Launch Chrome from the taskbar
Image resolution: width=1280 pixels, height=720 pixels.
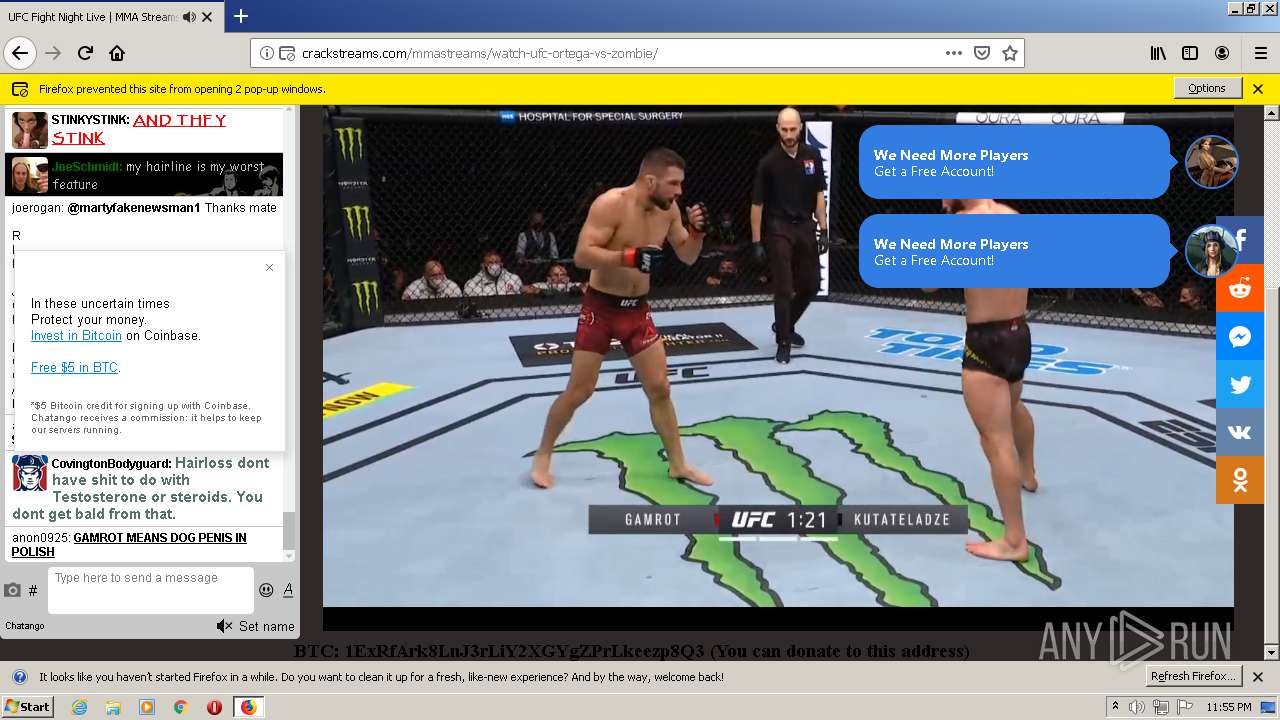click(x=180, y=707)
